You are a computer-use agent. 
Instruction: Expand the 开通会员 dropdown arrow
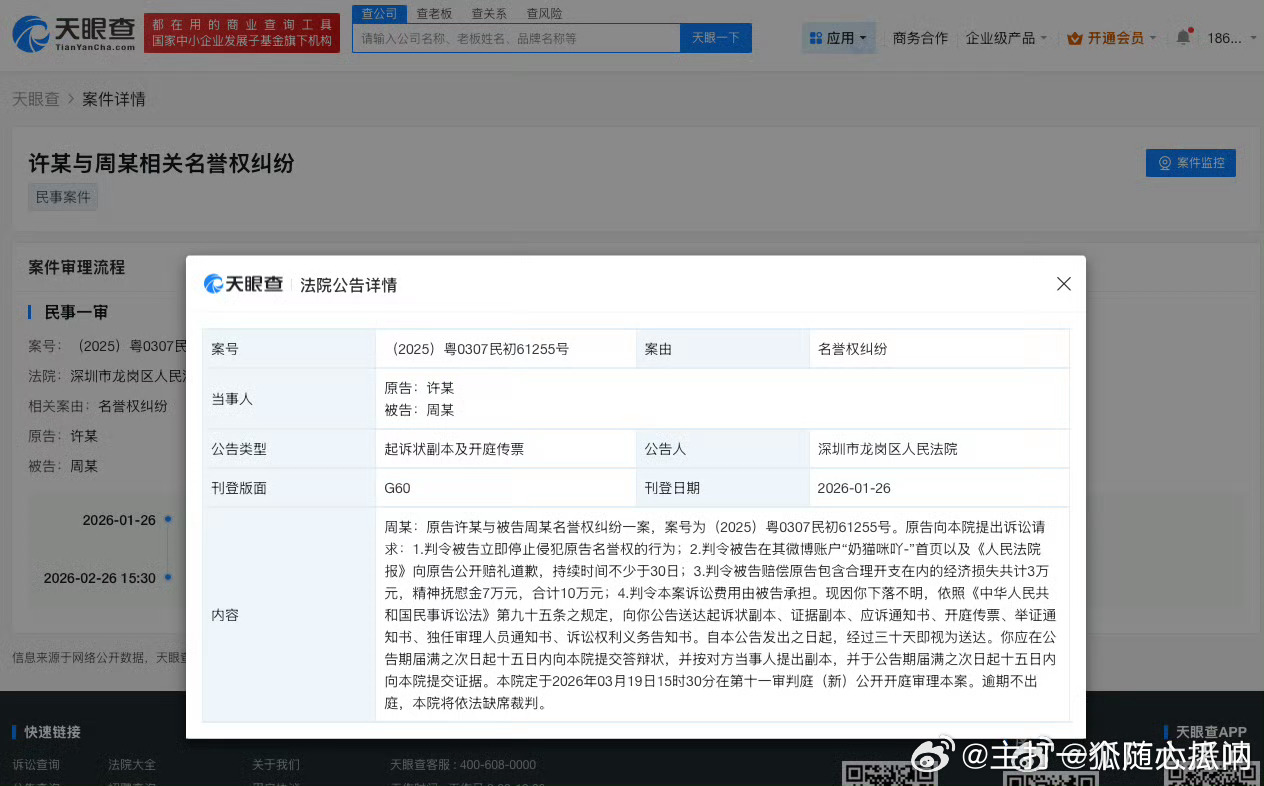[1153, 37]
